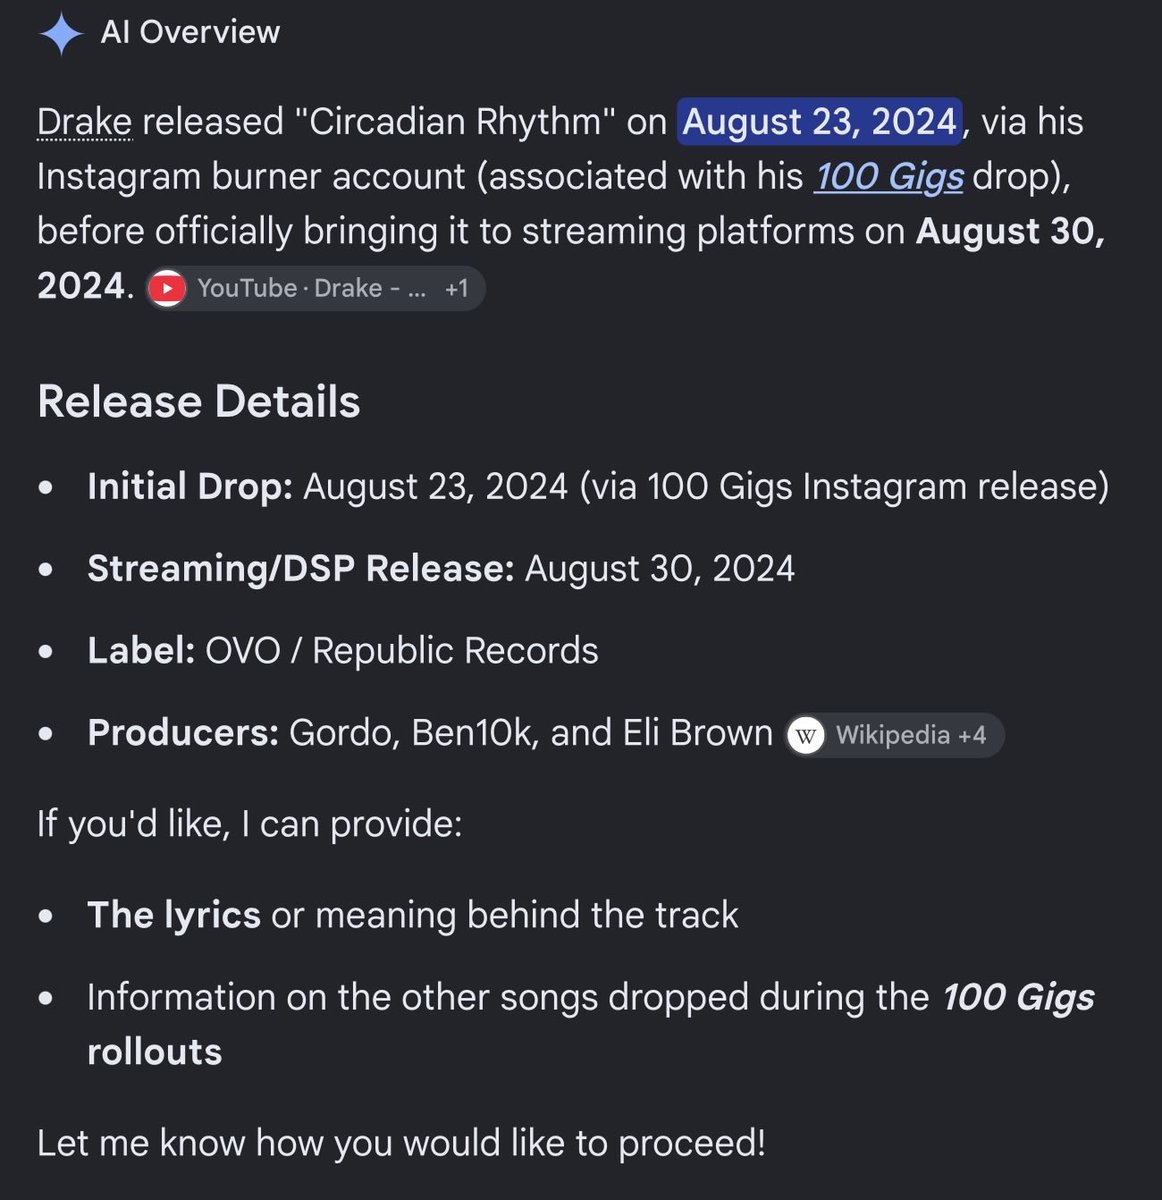Click 'Let me know how you would like to proceed'
Image resolution: width=1162 pixels, height=1200 pixels.
click(401, 1143)
